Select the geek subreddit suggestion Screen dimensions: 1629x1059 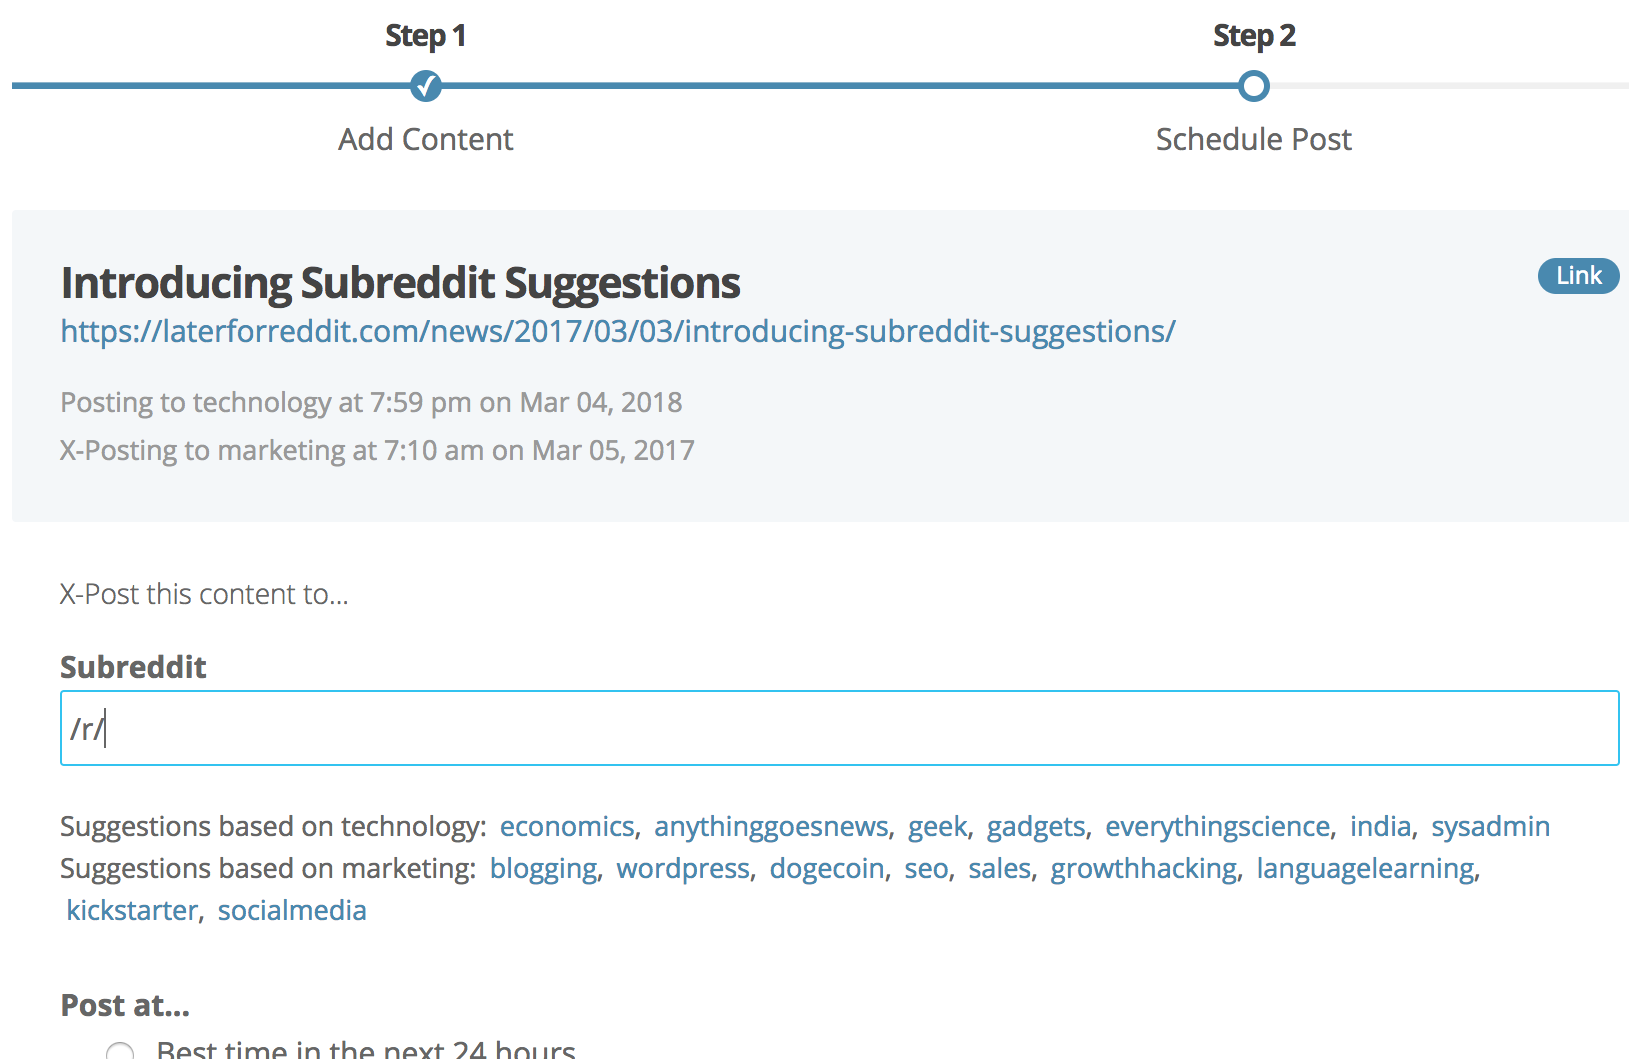point(937,826)
